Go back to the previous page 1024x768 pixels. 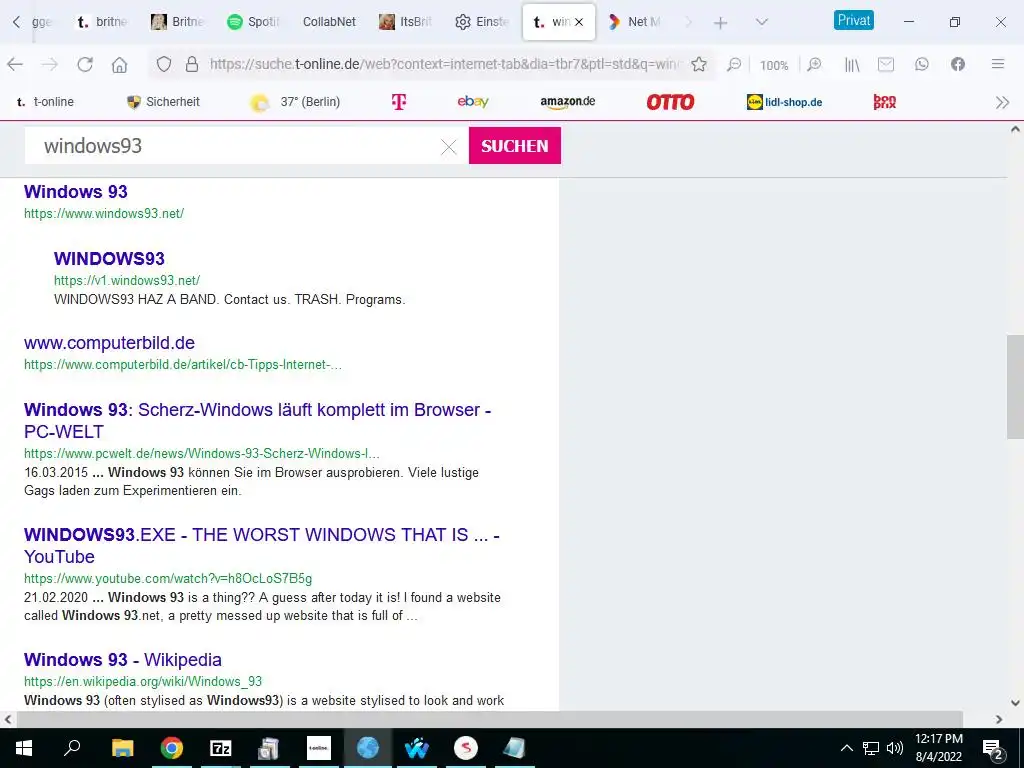pos(15,64)
